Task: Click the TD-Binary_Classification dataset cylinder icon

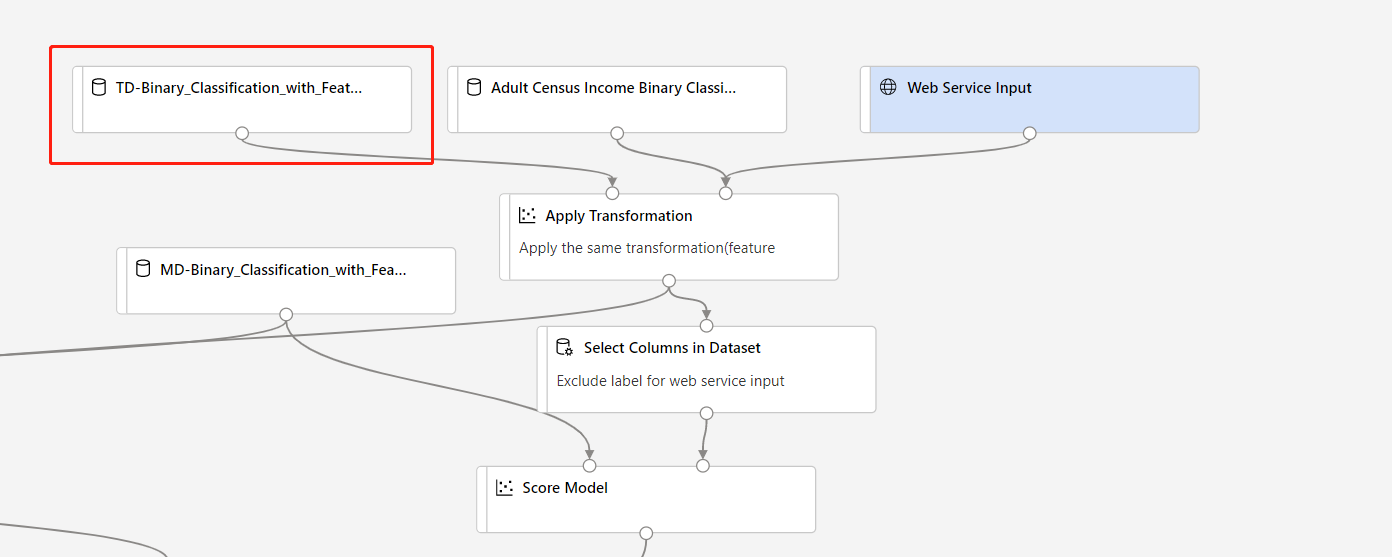Action: [x=98, y=87]
